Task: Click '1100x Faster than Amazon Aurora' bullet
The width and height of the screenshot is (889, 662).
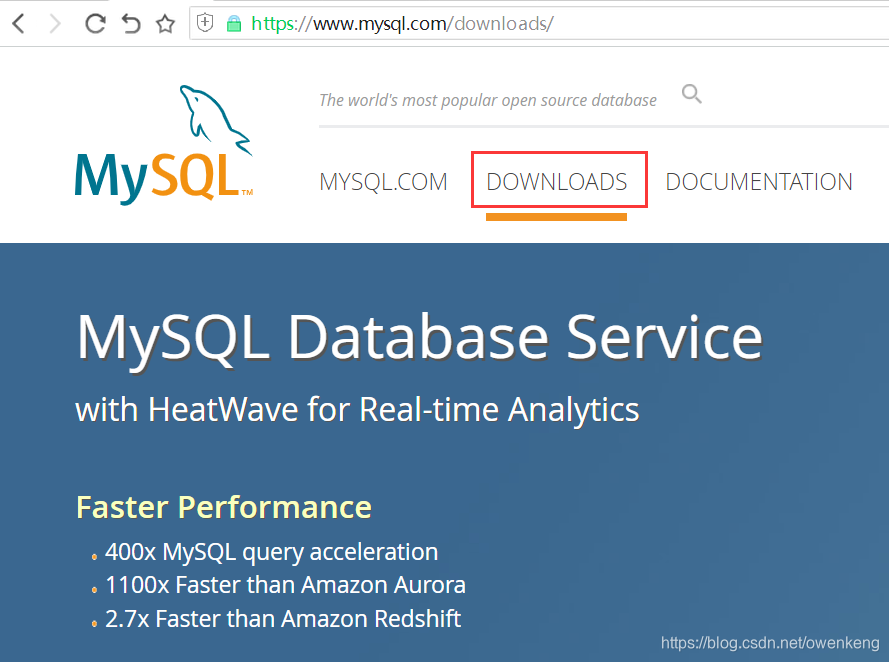Action: 285,585
